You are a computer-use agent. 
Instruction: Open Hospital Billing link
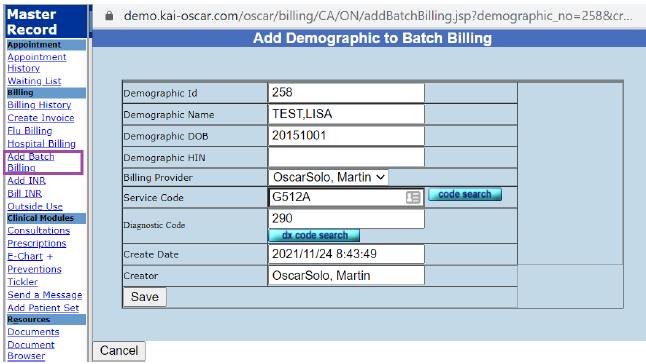pyautogui.click(x=42, y=144)
